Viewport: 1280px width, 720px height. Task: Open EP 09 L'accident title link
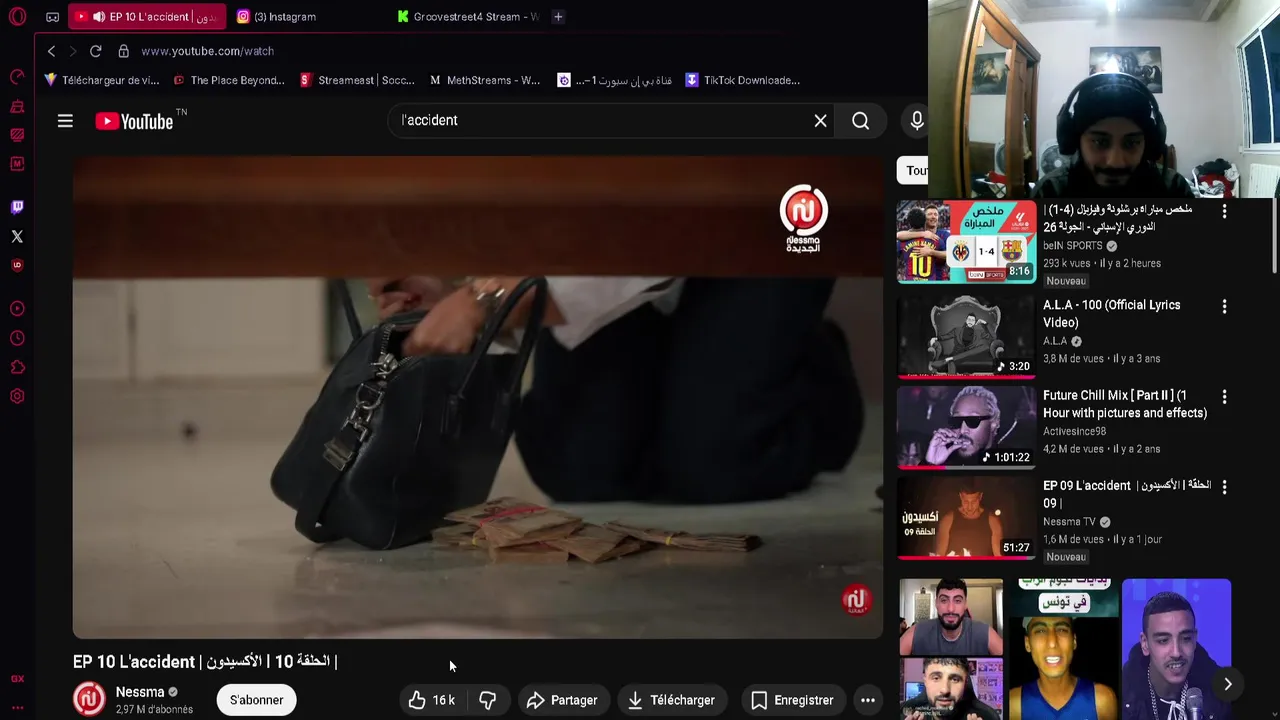[1127, 494]
